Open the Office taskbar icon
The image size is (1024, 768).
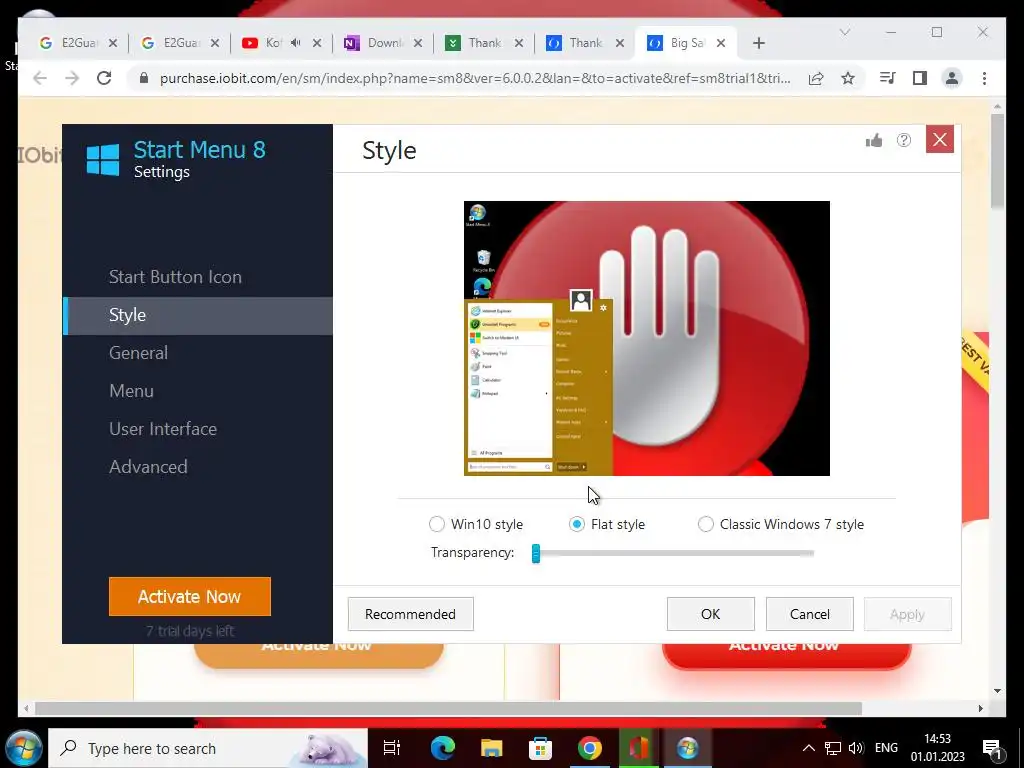[x=638, y=748]
